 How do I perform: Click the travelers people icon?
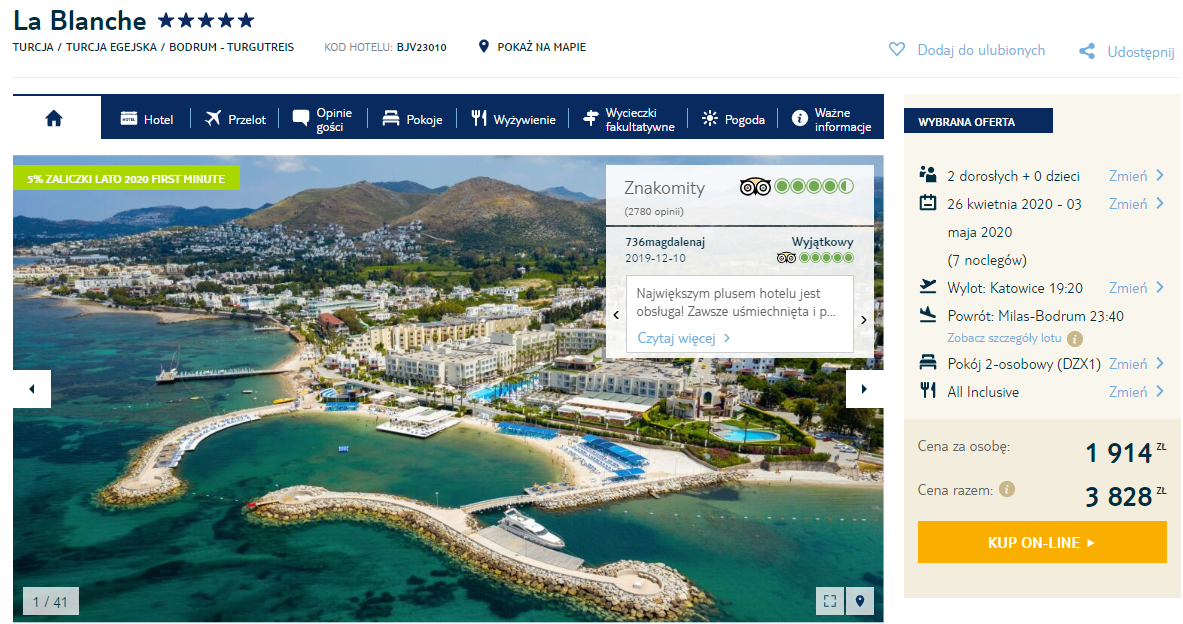click(x=927, y=174)
